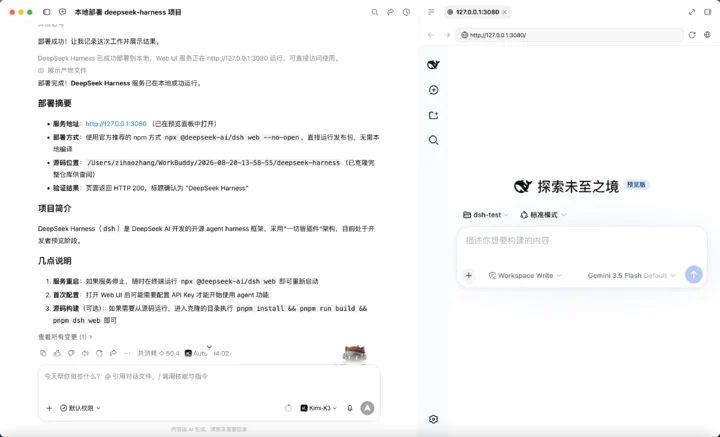Click the DeepSeek whale logo in sidebar
This screenshot has width=720, height=437.
(433, 65)
